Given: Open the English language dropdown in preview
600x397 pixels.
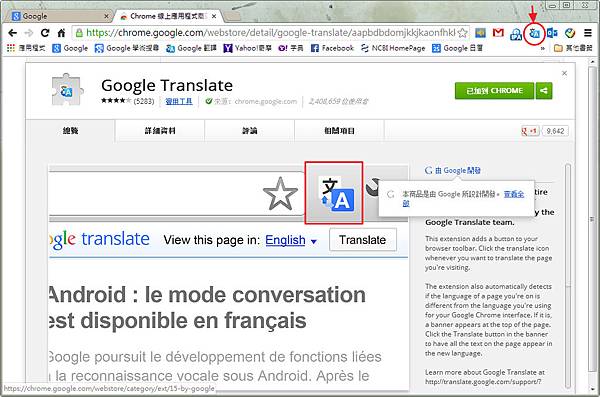Looking at the screenshot, I should coord(291,240).
